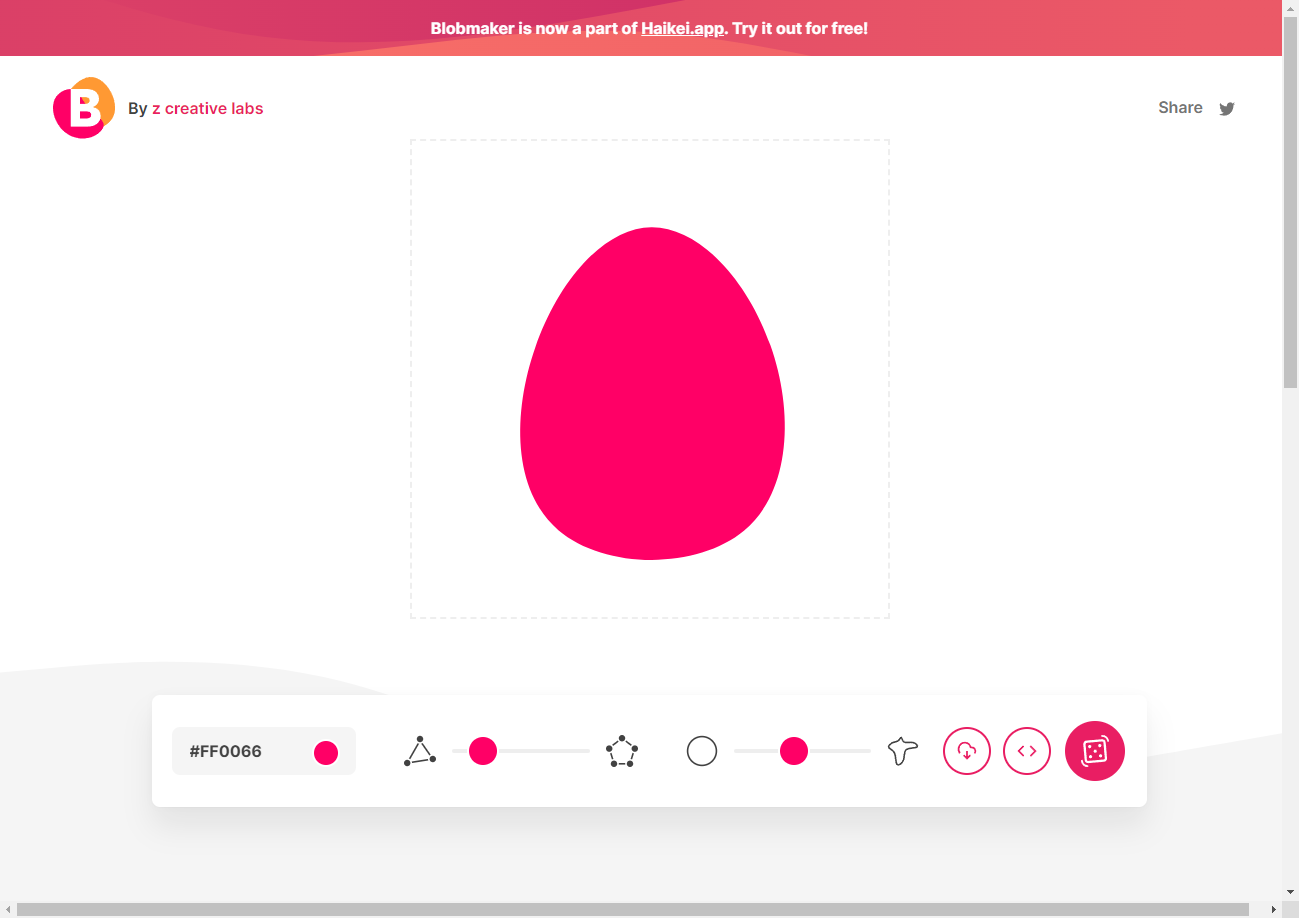Click the spiky blob high-contrast icon

[902, 751]
